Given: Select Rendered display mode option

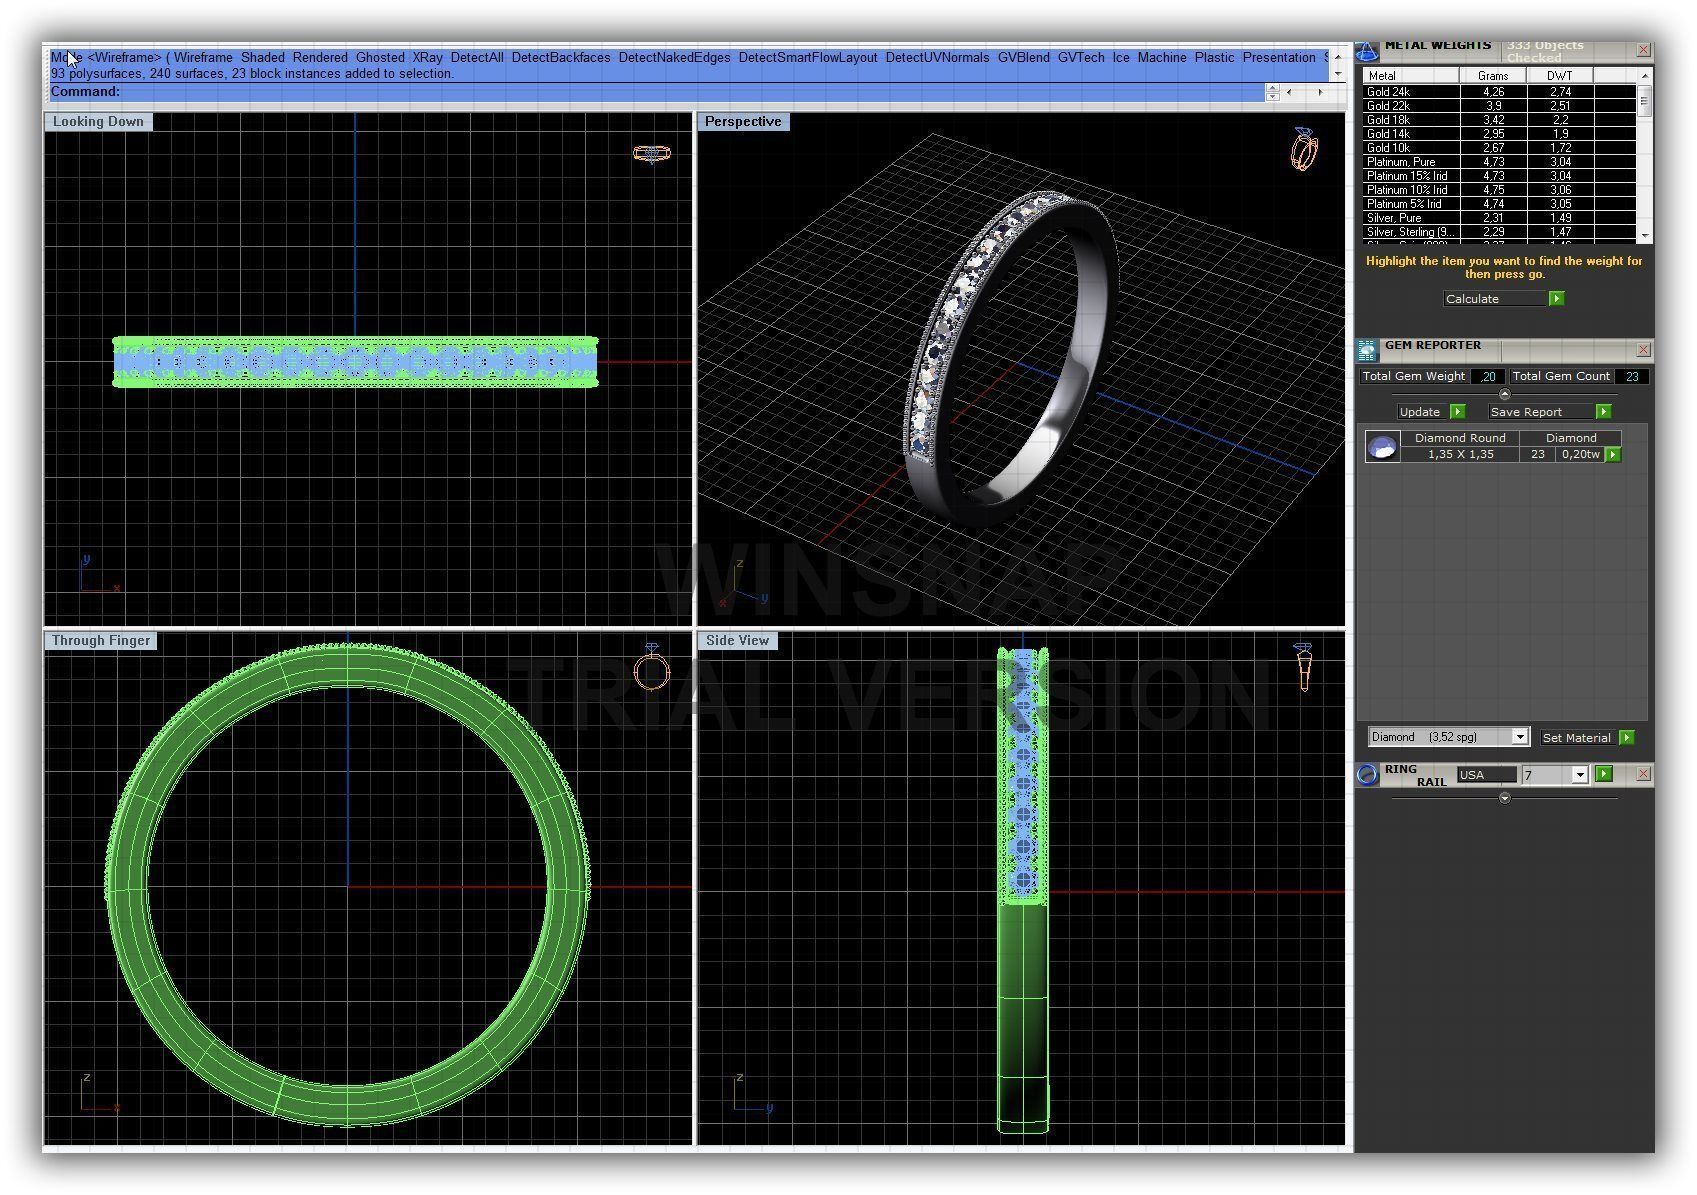Looking at the screenshot, I should pyautogui.click(x=320, y=58).
